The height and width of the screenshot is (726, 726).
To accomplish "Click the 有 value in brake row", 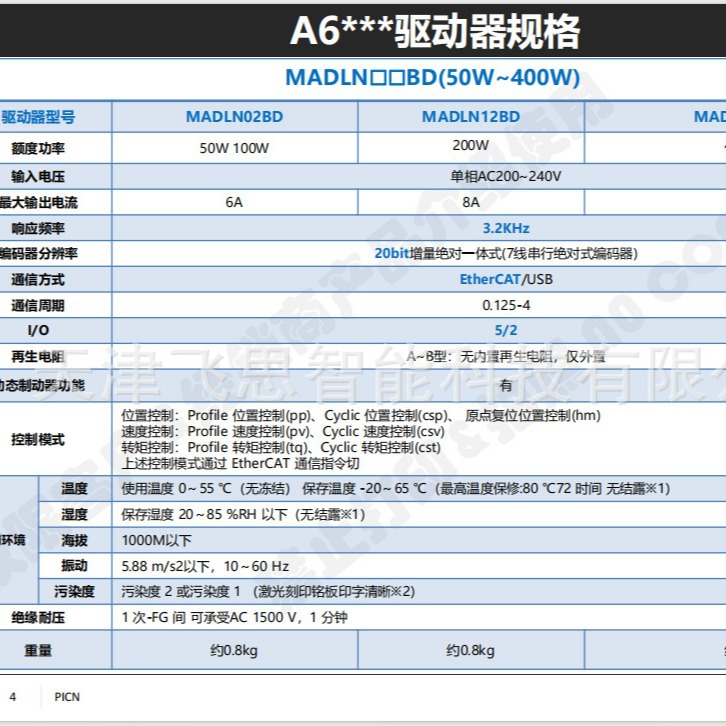I will [x=506, y=385].
